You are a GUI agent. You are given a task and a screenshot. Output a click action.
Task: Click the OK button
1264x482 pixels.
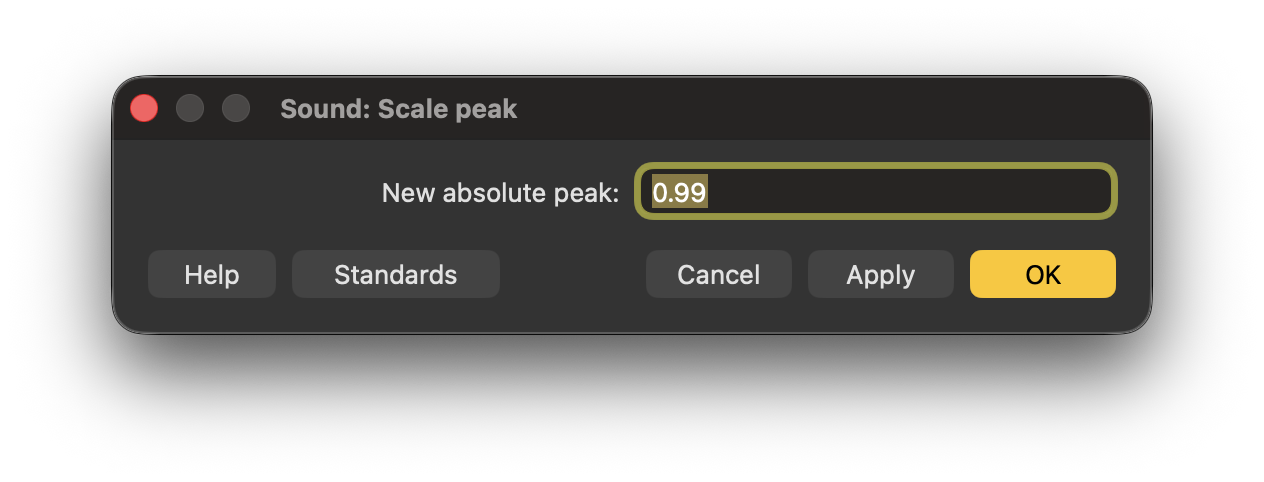coord(1042,274)
